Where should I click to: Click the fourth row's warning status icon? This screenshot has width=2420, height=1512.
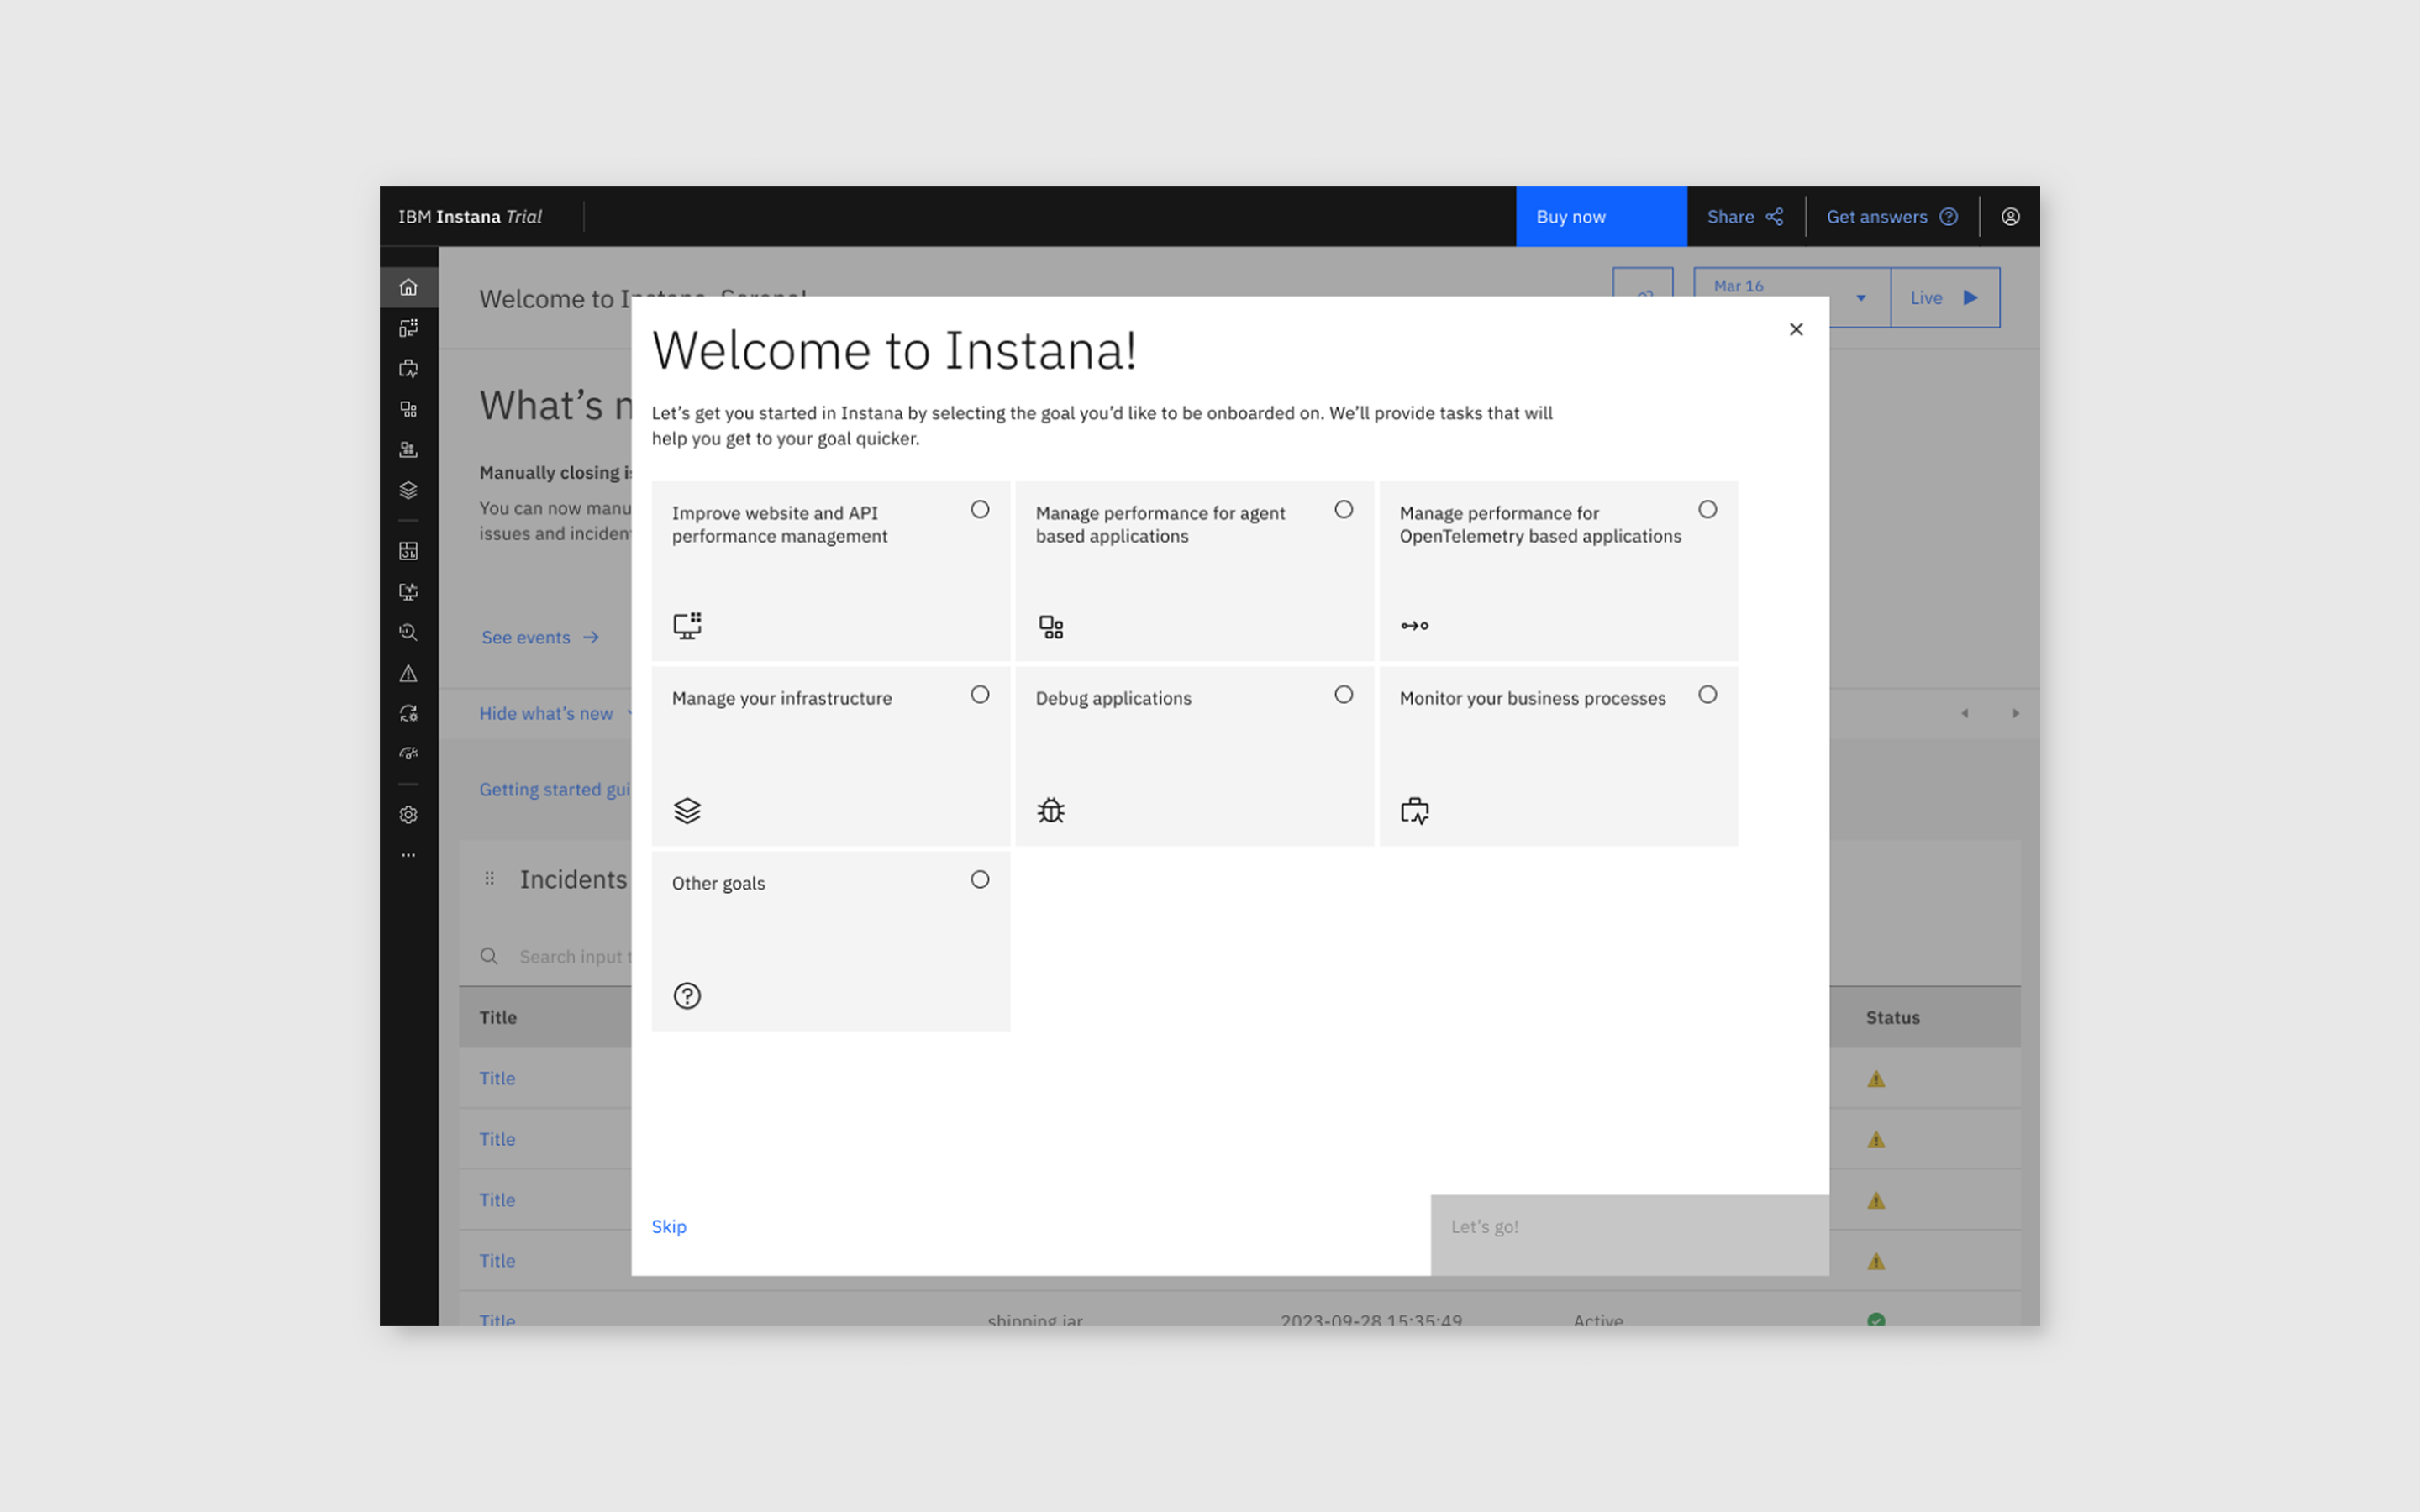click(x=1876, y=1262)
